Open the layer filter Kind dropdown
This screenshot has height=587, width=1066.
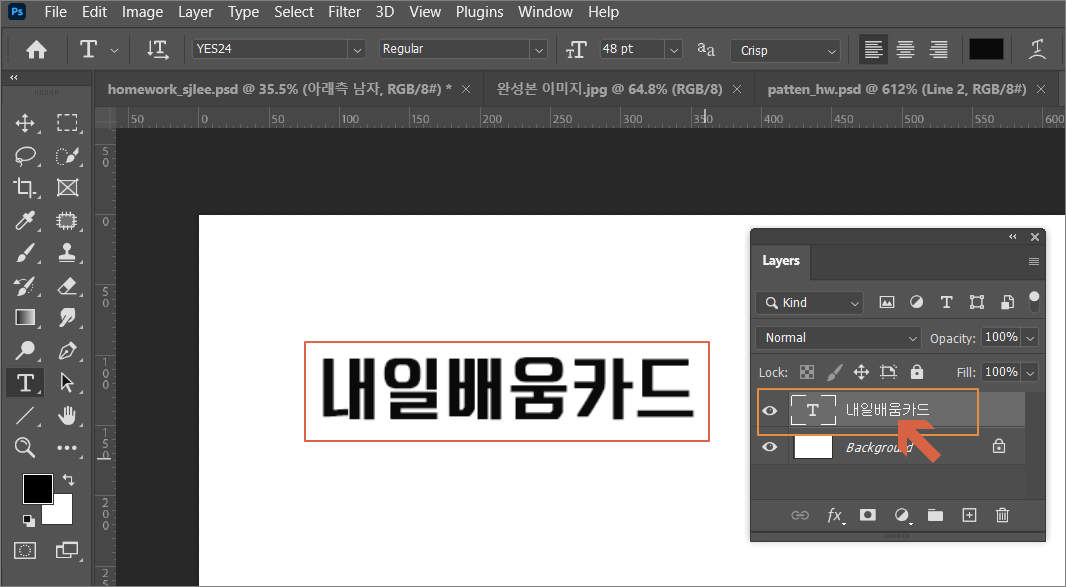tap(809, 303)
